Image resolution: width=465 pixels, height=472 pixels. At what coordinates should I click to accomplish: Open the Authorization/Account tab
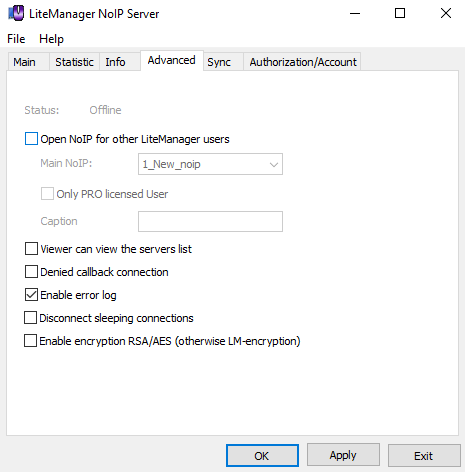pyautogui.click(x=302, y=62)
